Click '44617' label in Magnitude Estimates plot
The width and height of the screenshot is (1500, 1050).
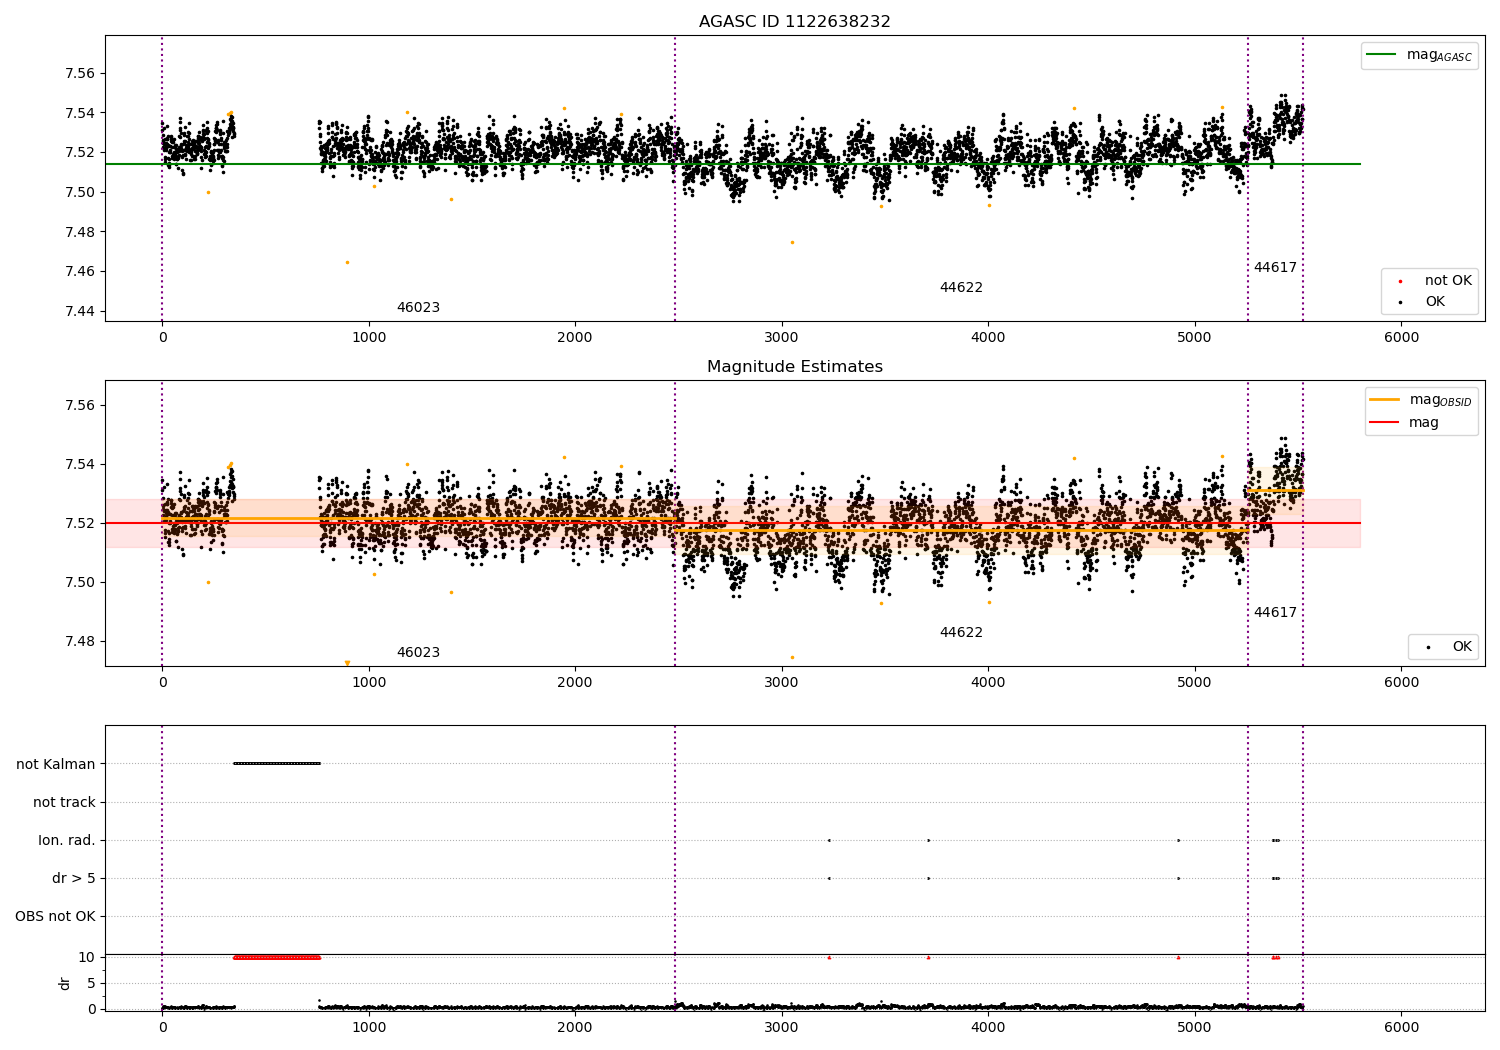(1275, 613)
